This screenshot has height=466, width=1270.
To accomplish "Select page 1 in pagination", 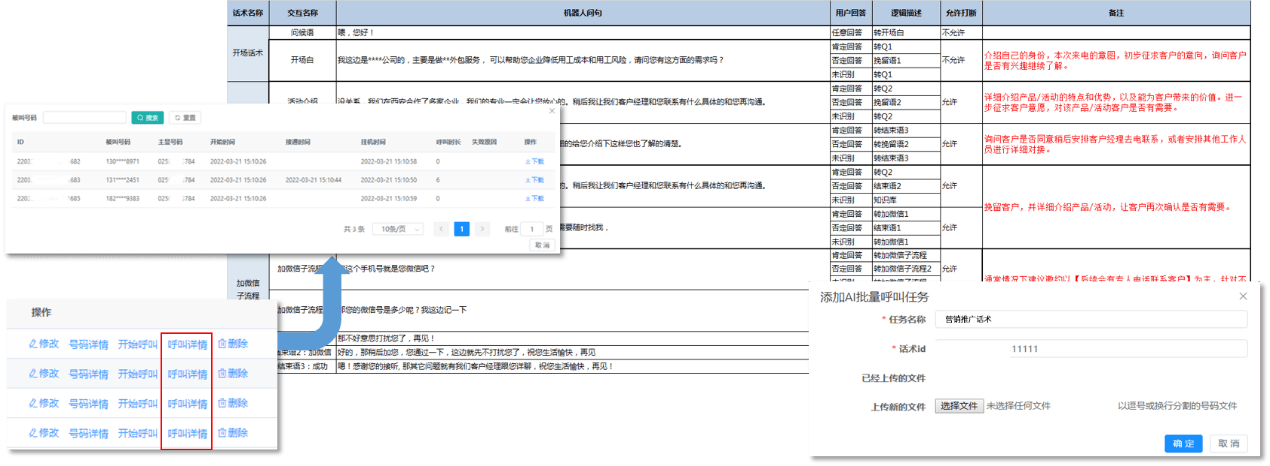I will click(x=462, y=229).
